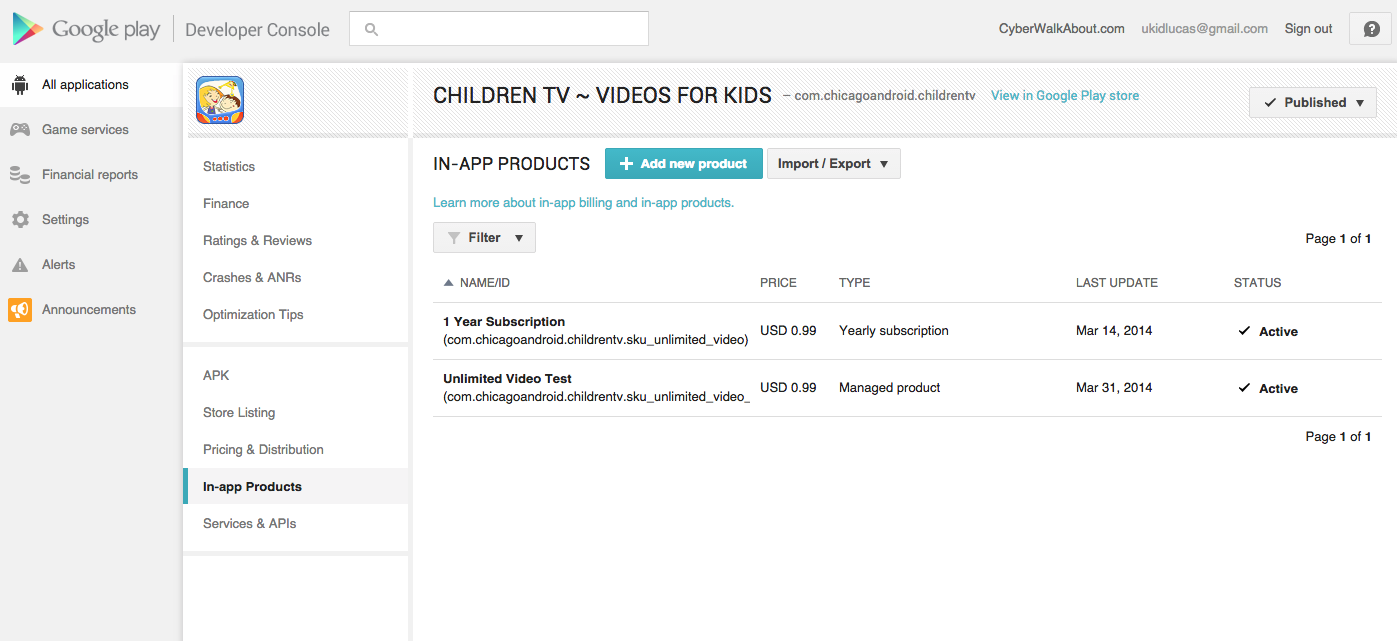Click the CyberWalkAbout.com account name
The image size is (1397, 641).
[x=1062, y=29]
